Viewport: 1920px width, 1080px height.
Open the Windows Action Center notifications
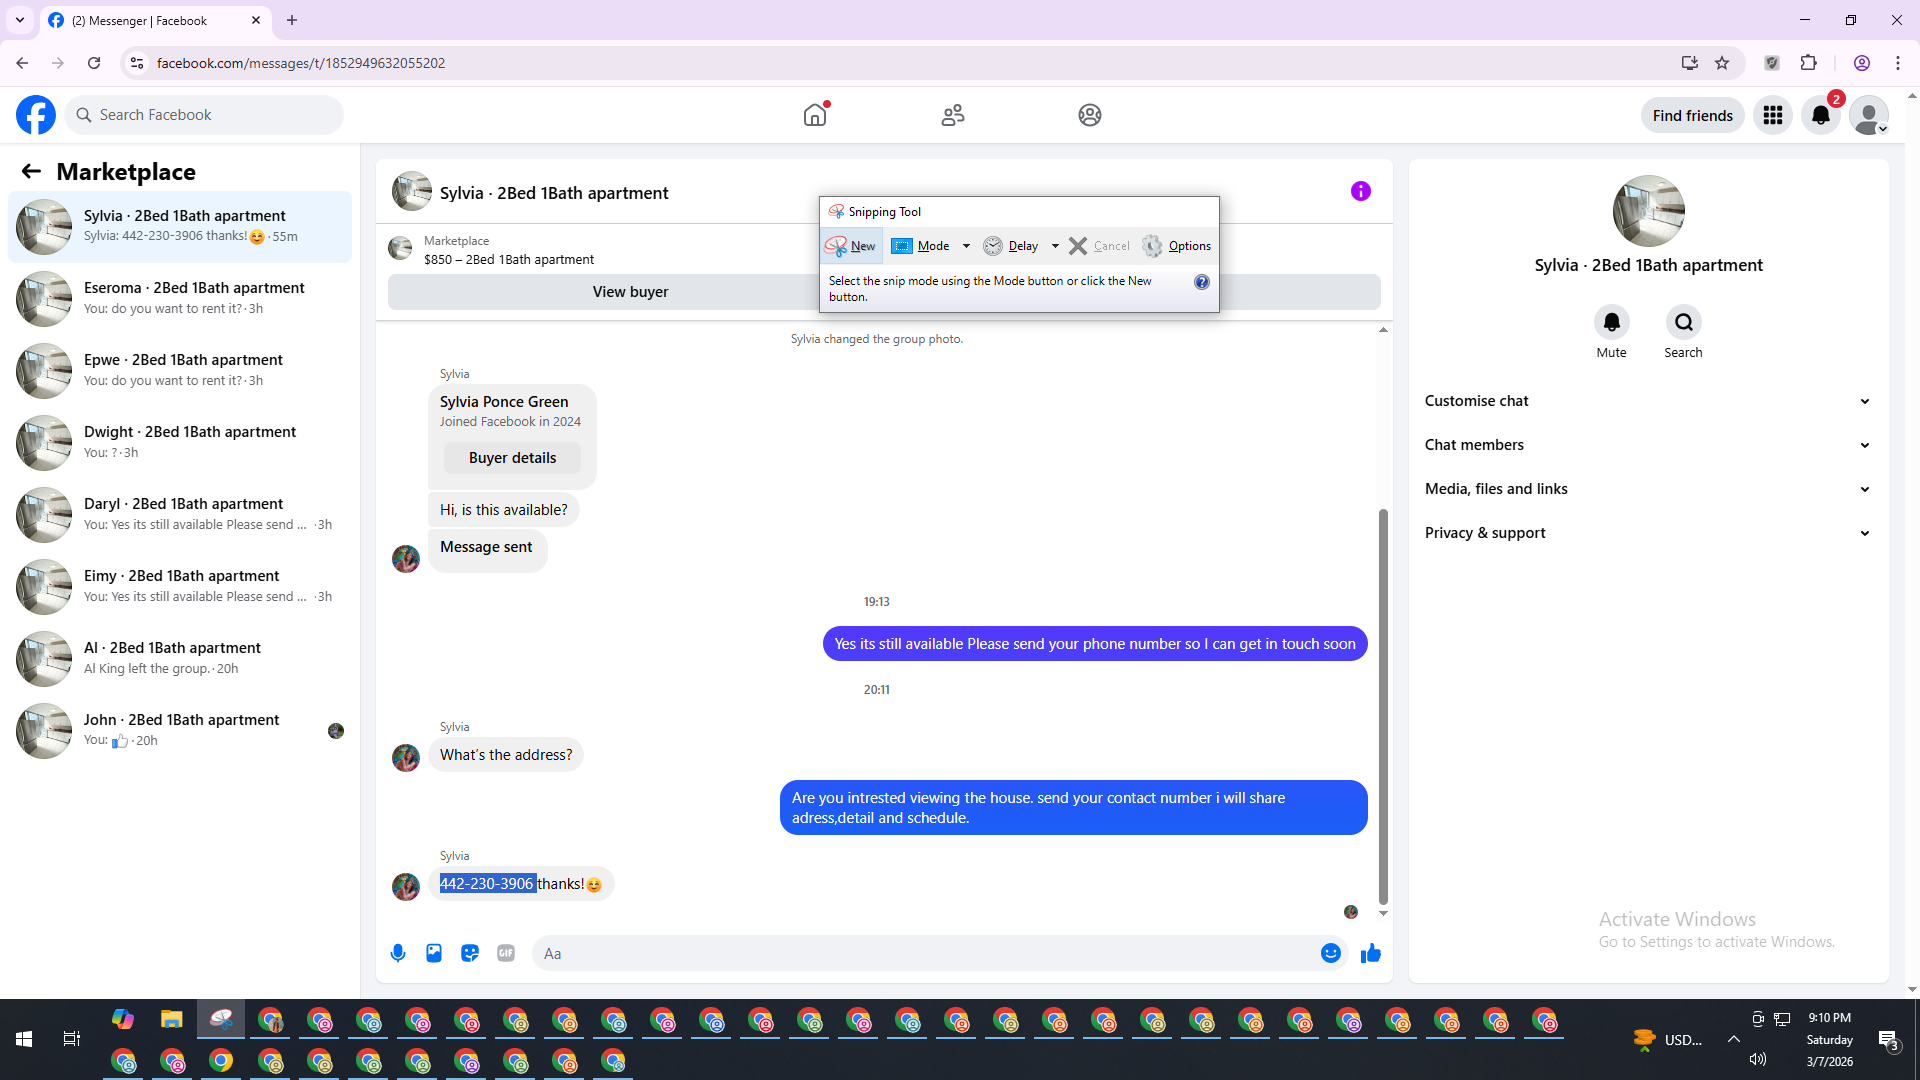(1889, 1040)
